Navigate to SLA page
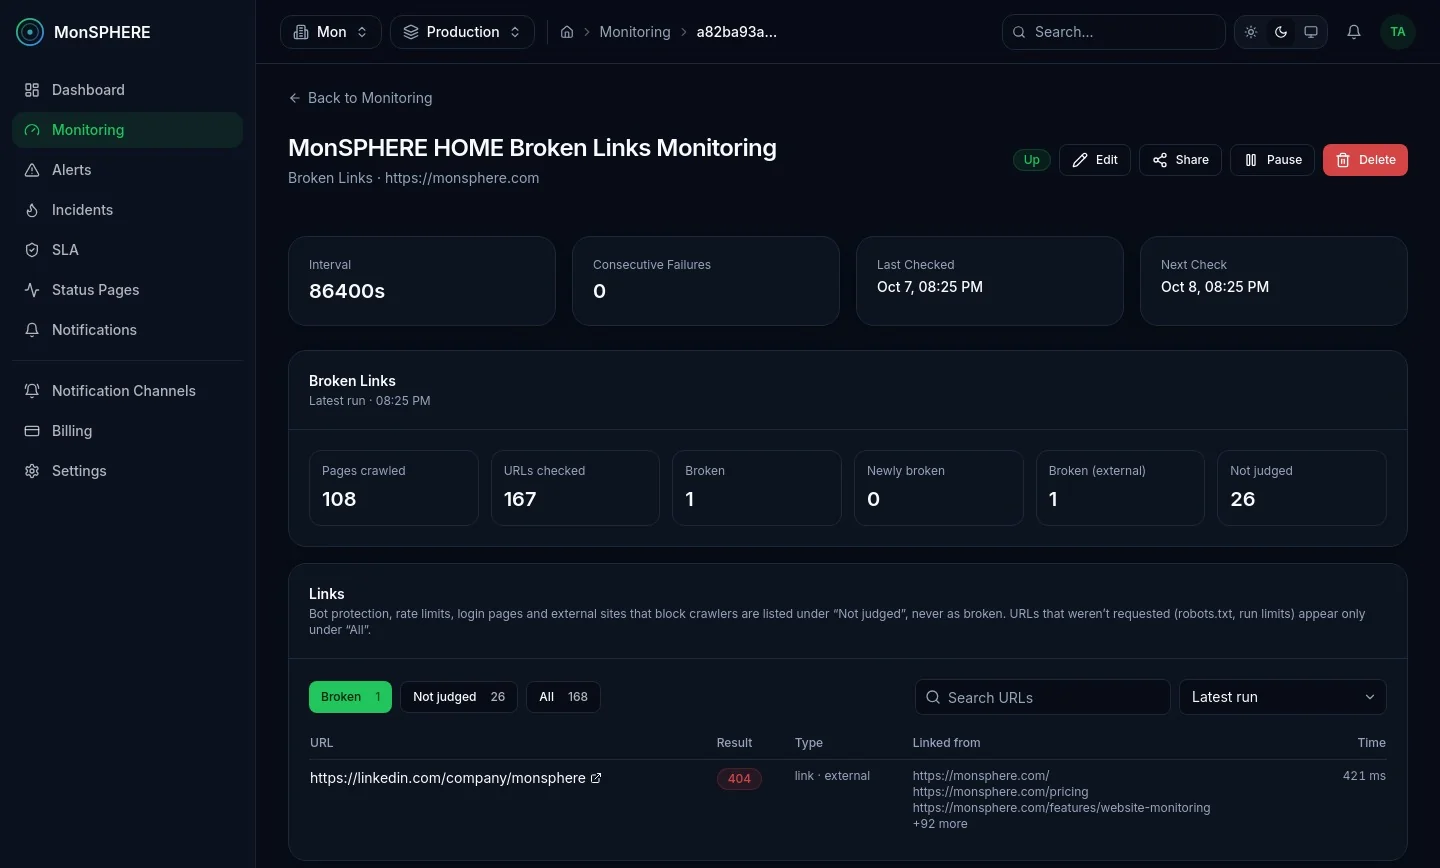Screen dimensions: 1440x868 [x=127, y=250]
